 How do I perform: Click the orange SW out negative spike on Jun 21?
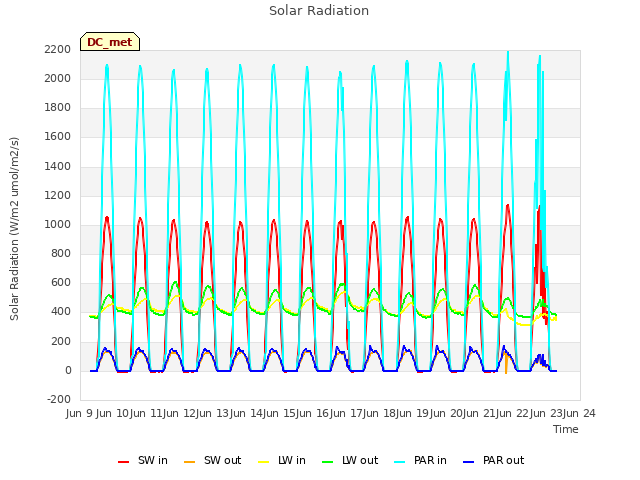[506, 371]
